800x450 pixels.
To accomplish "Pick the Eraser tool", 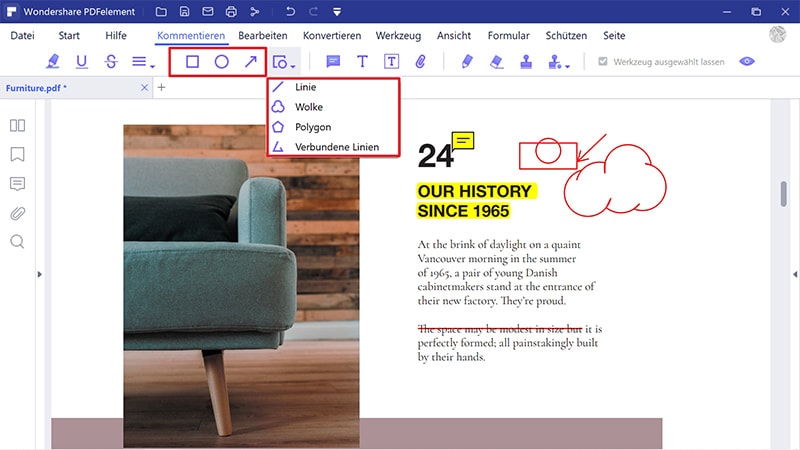I will [497, 62].
